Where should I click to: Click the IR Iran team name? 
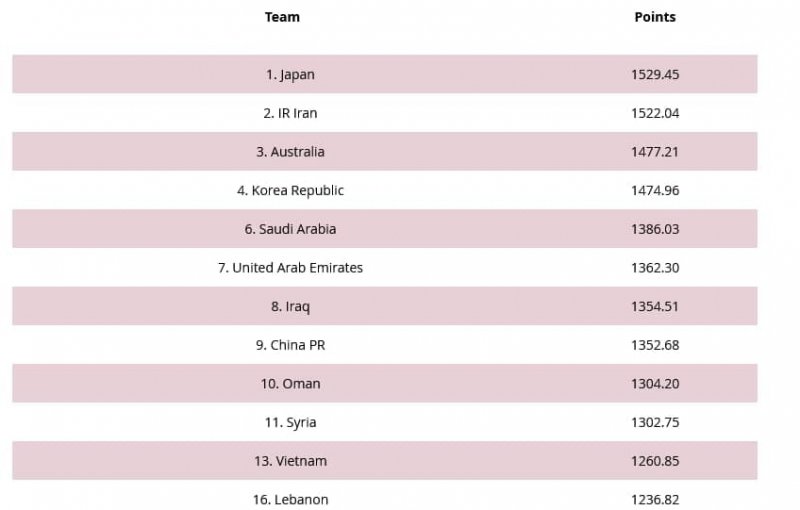click(x=290, y=113)
